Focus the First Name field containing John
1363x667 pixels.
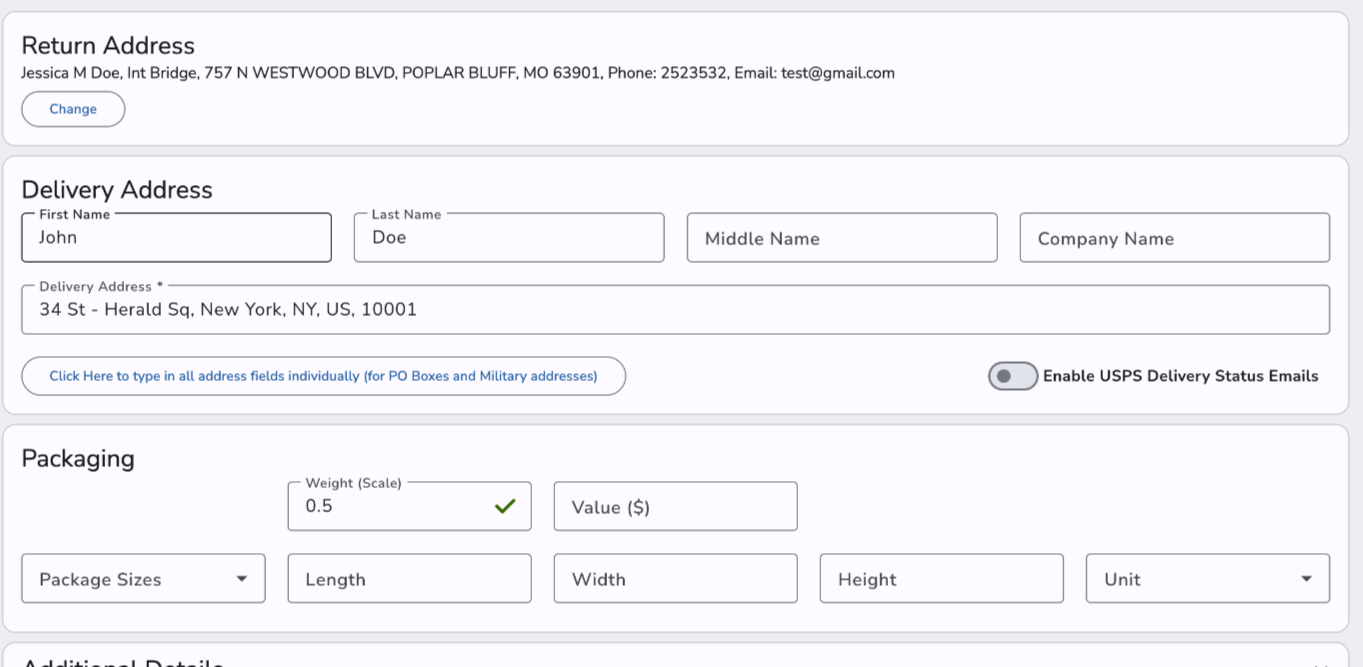coord(176,238)
